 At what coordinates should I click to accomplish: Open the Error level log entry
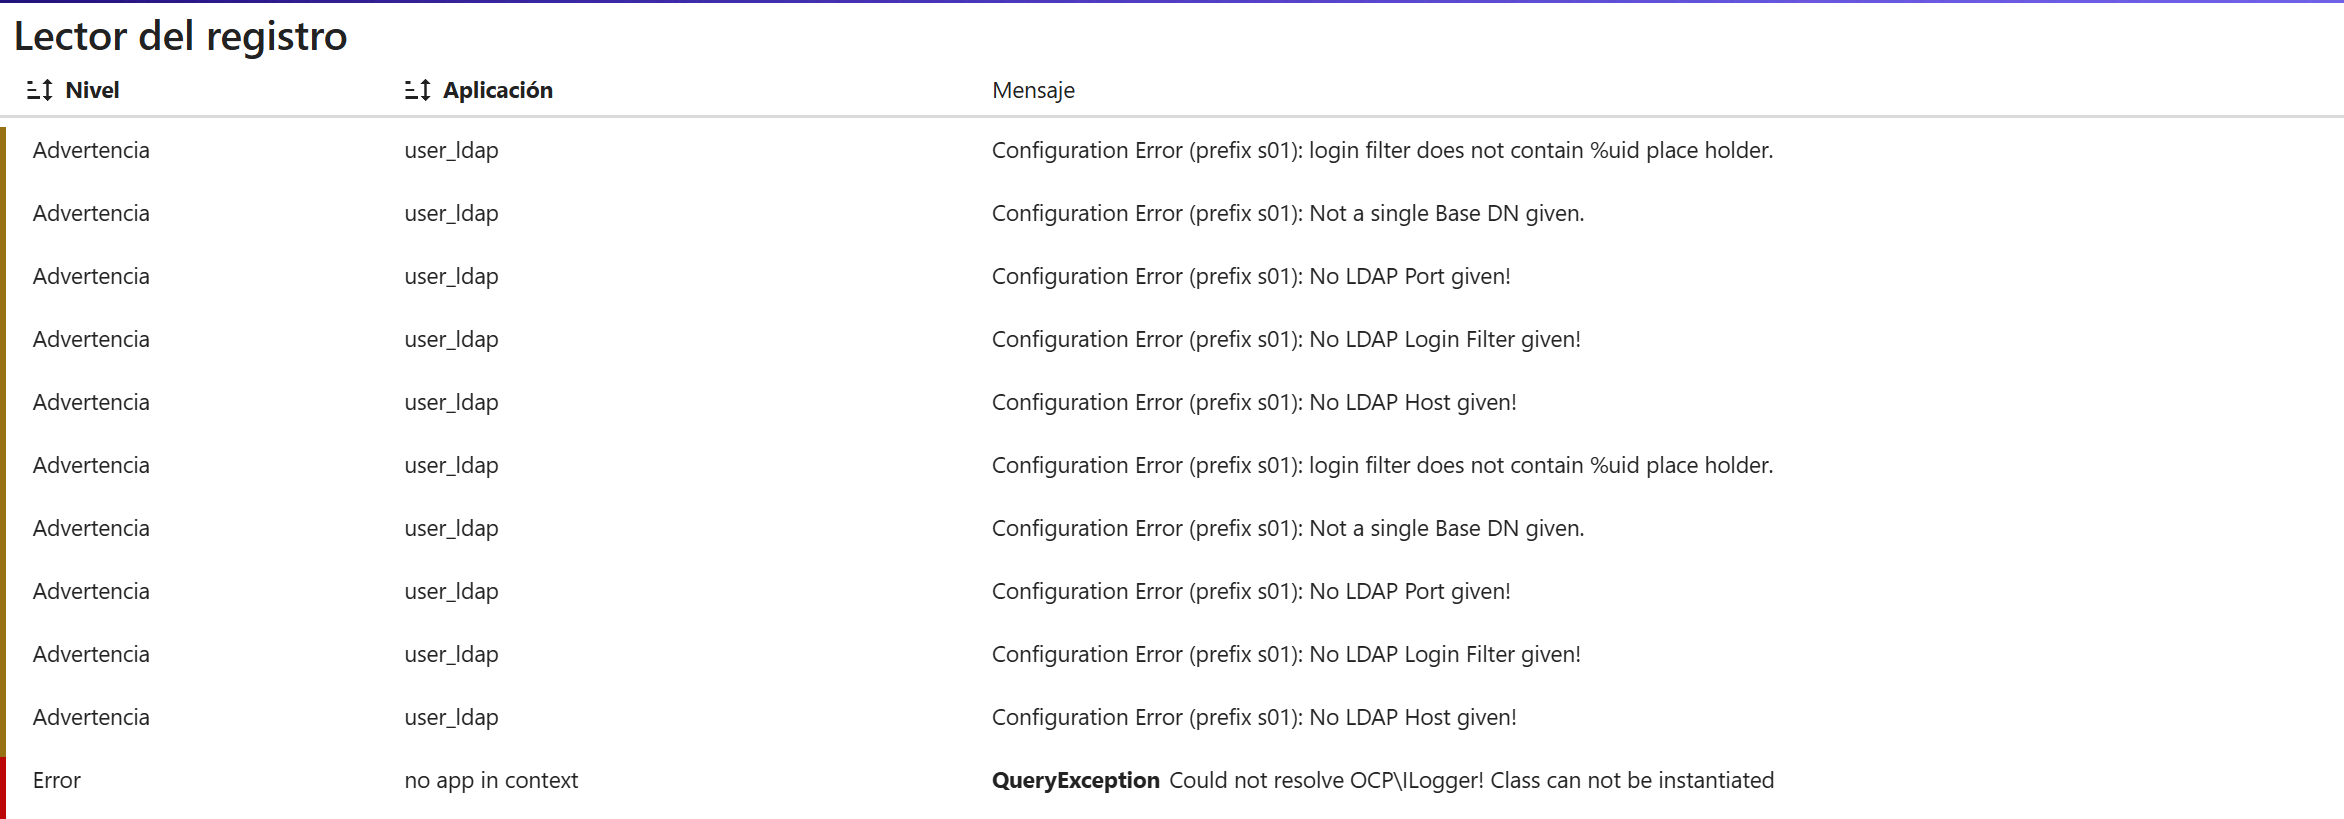[x=56, y=780]
